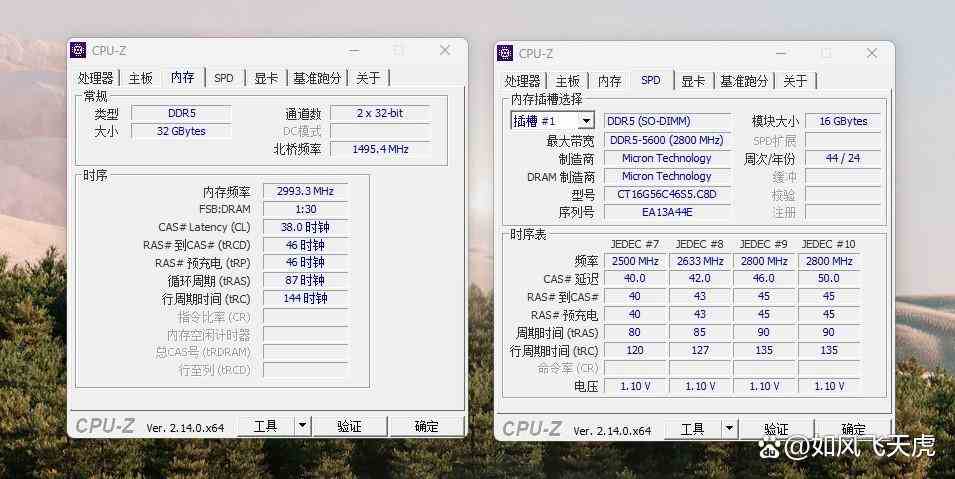The width and height of the screenshot is (955, 479).
Task: Click serial number EA13A44E
Action: [667, 212]
